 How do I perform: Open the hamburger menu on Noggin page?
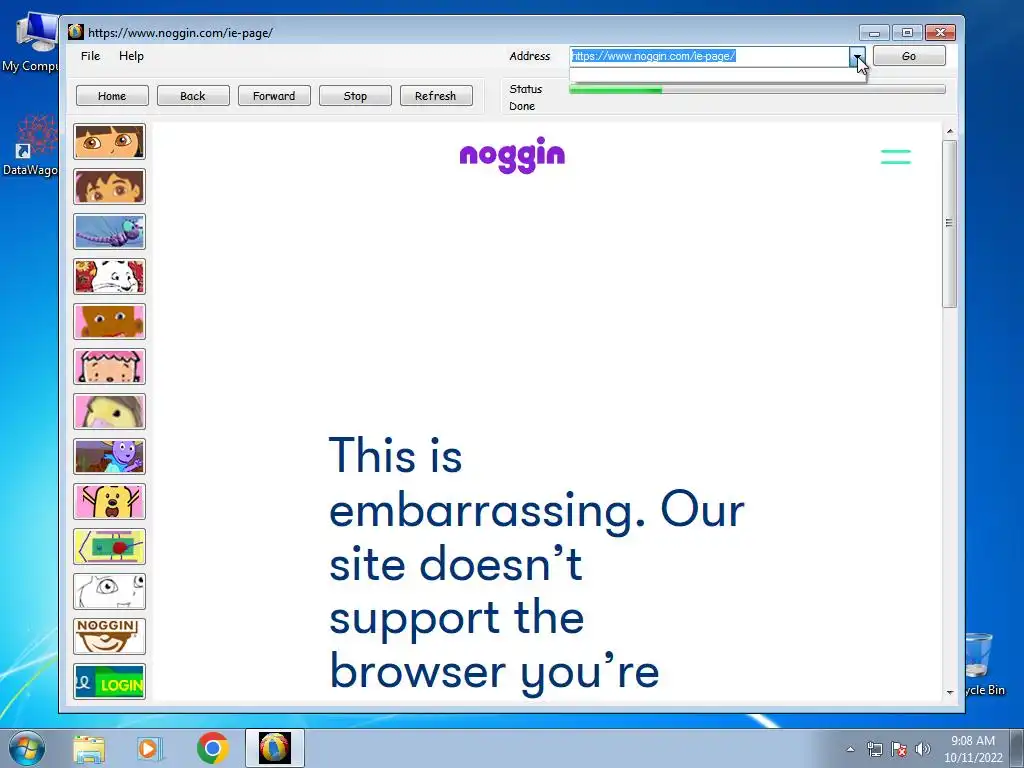click(x=895, y=157)
